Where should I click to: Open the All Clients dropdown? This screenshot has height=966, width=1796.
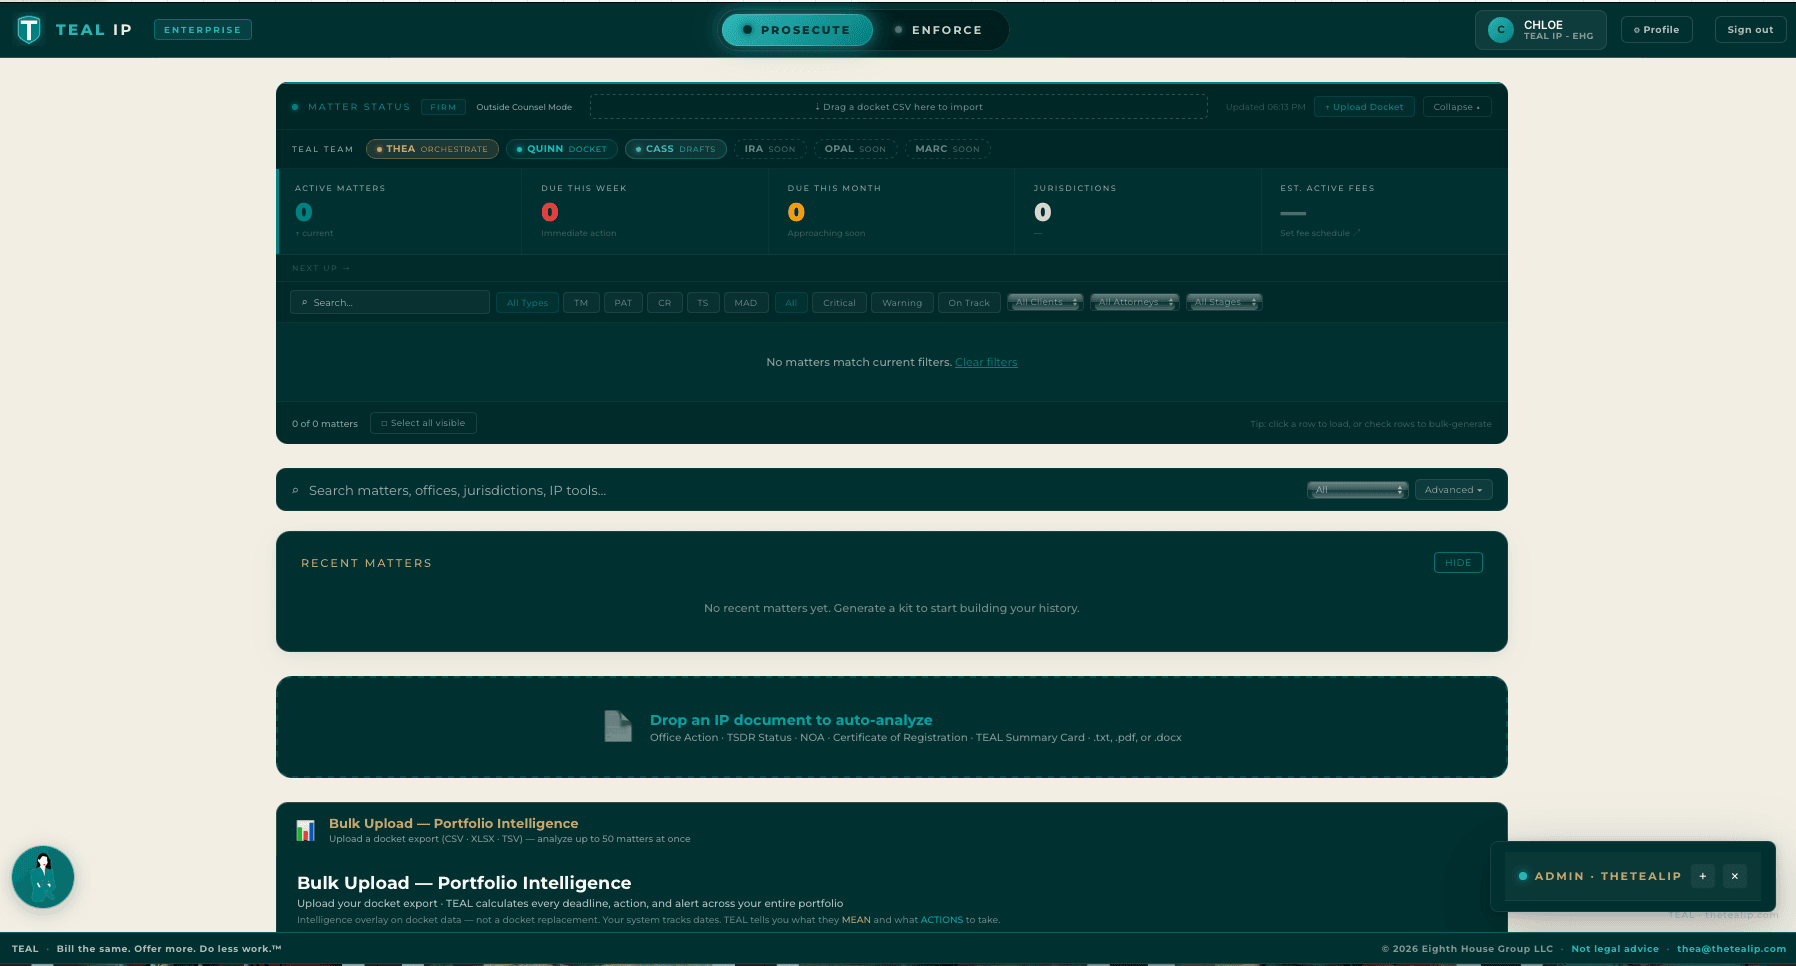1045,302
